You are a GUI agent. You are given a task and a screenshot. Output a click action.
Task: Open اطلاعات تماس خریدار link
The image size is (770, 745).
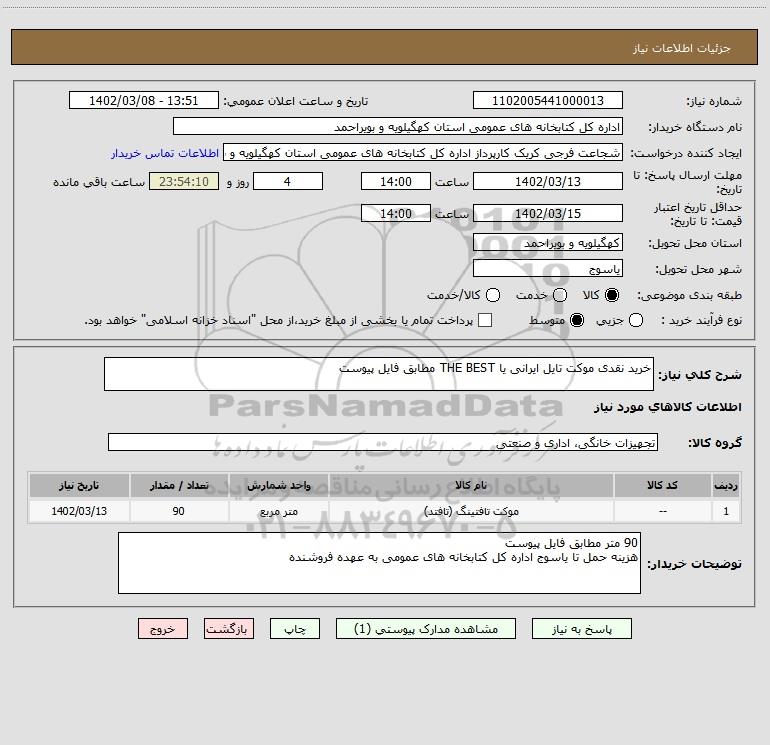165,153
